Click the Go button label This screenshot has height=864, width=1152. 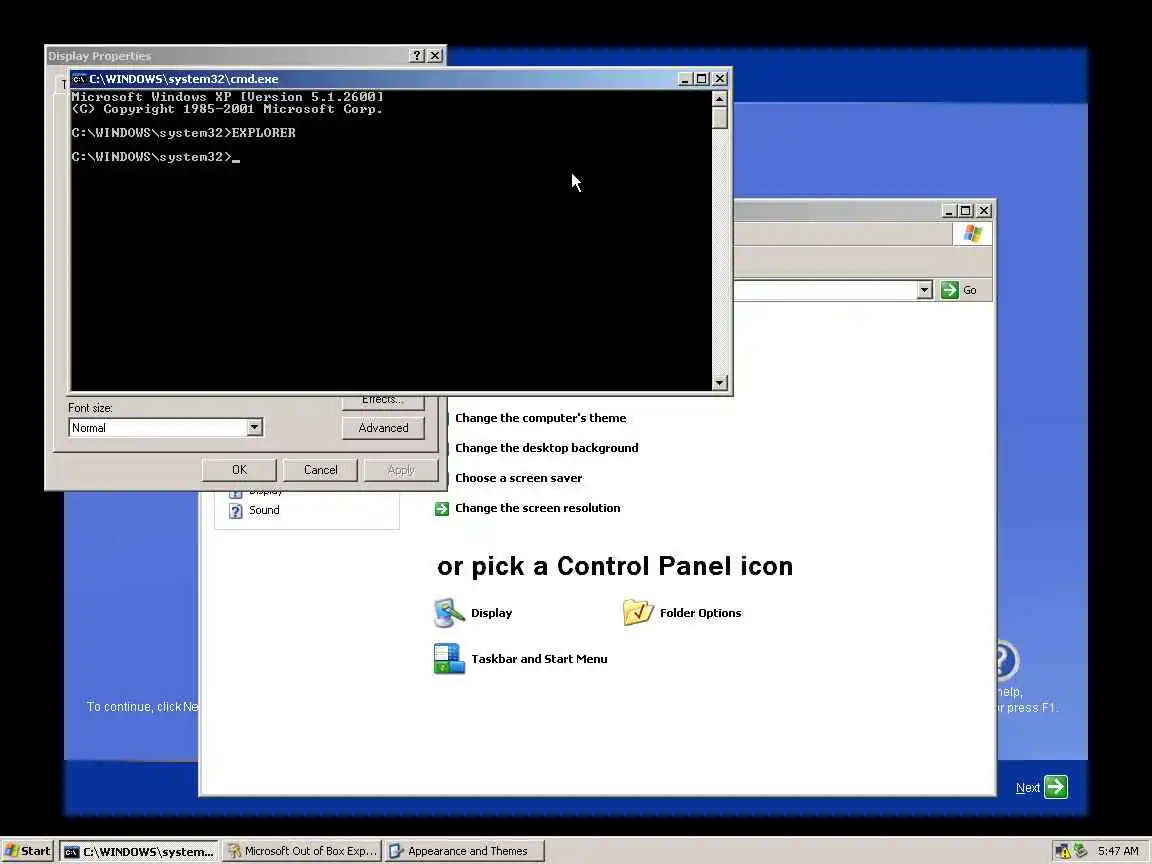[970, 291]
